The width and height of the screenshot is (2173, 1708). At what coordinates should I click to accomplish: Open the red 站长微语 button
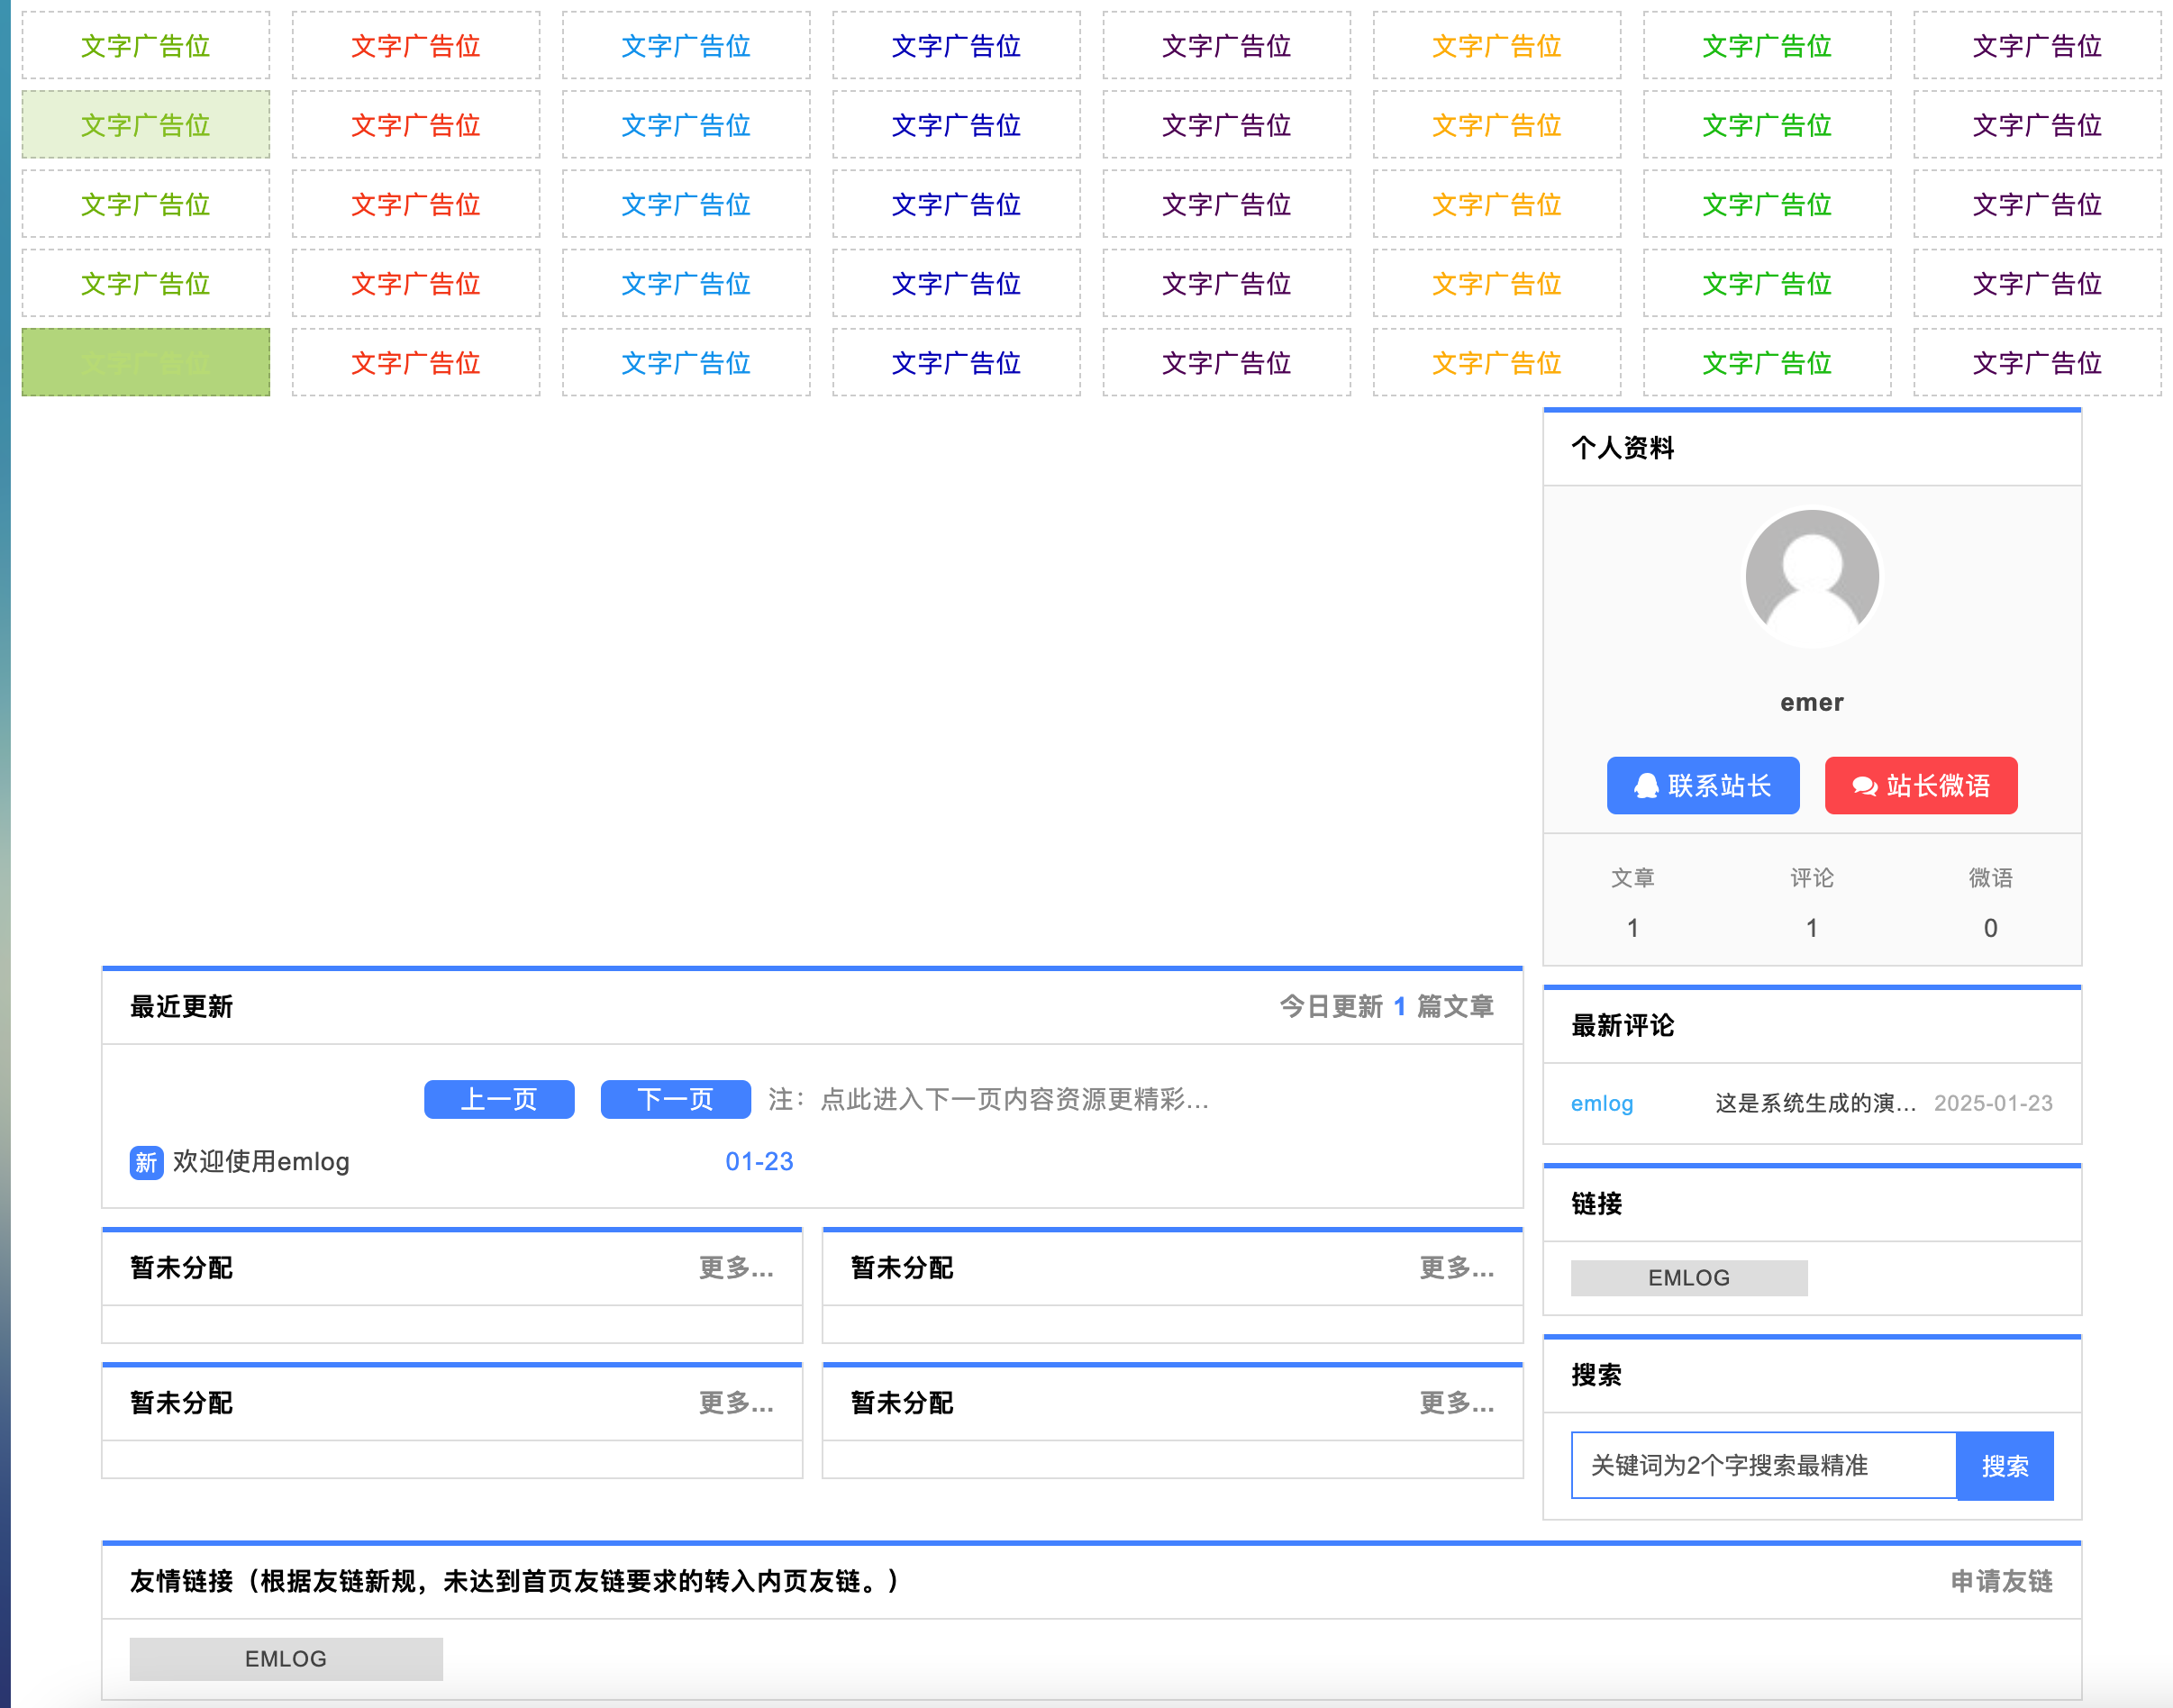pyautogui.click(x=1920, y=786)
